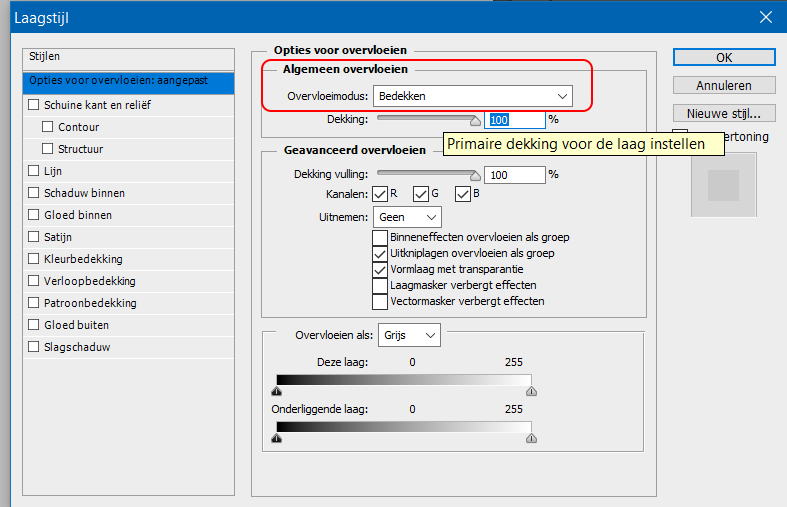Uncheck the R channel checkbox

point(379,193)
